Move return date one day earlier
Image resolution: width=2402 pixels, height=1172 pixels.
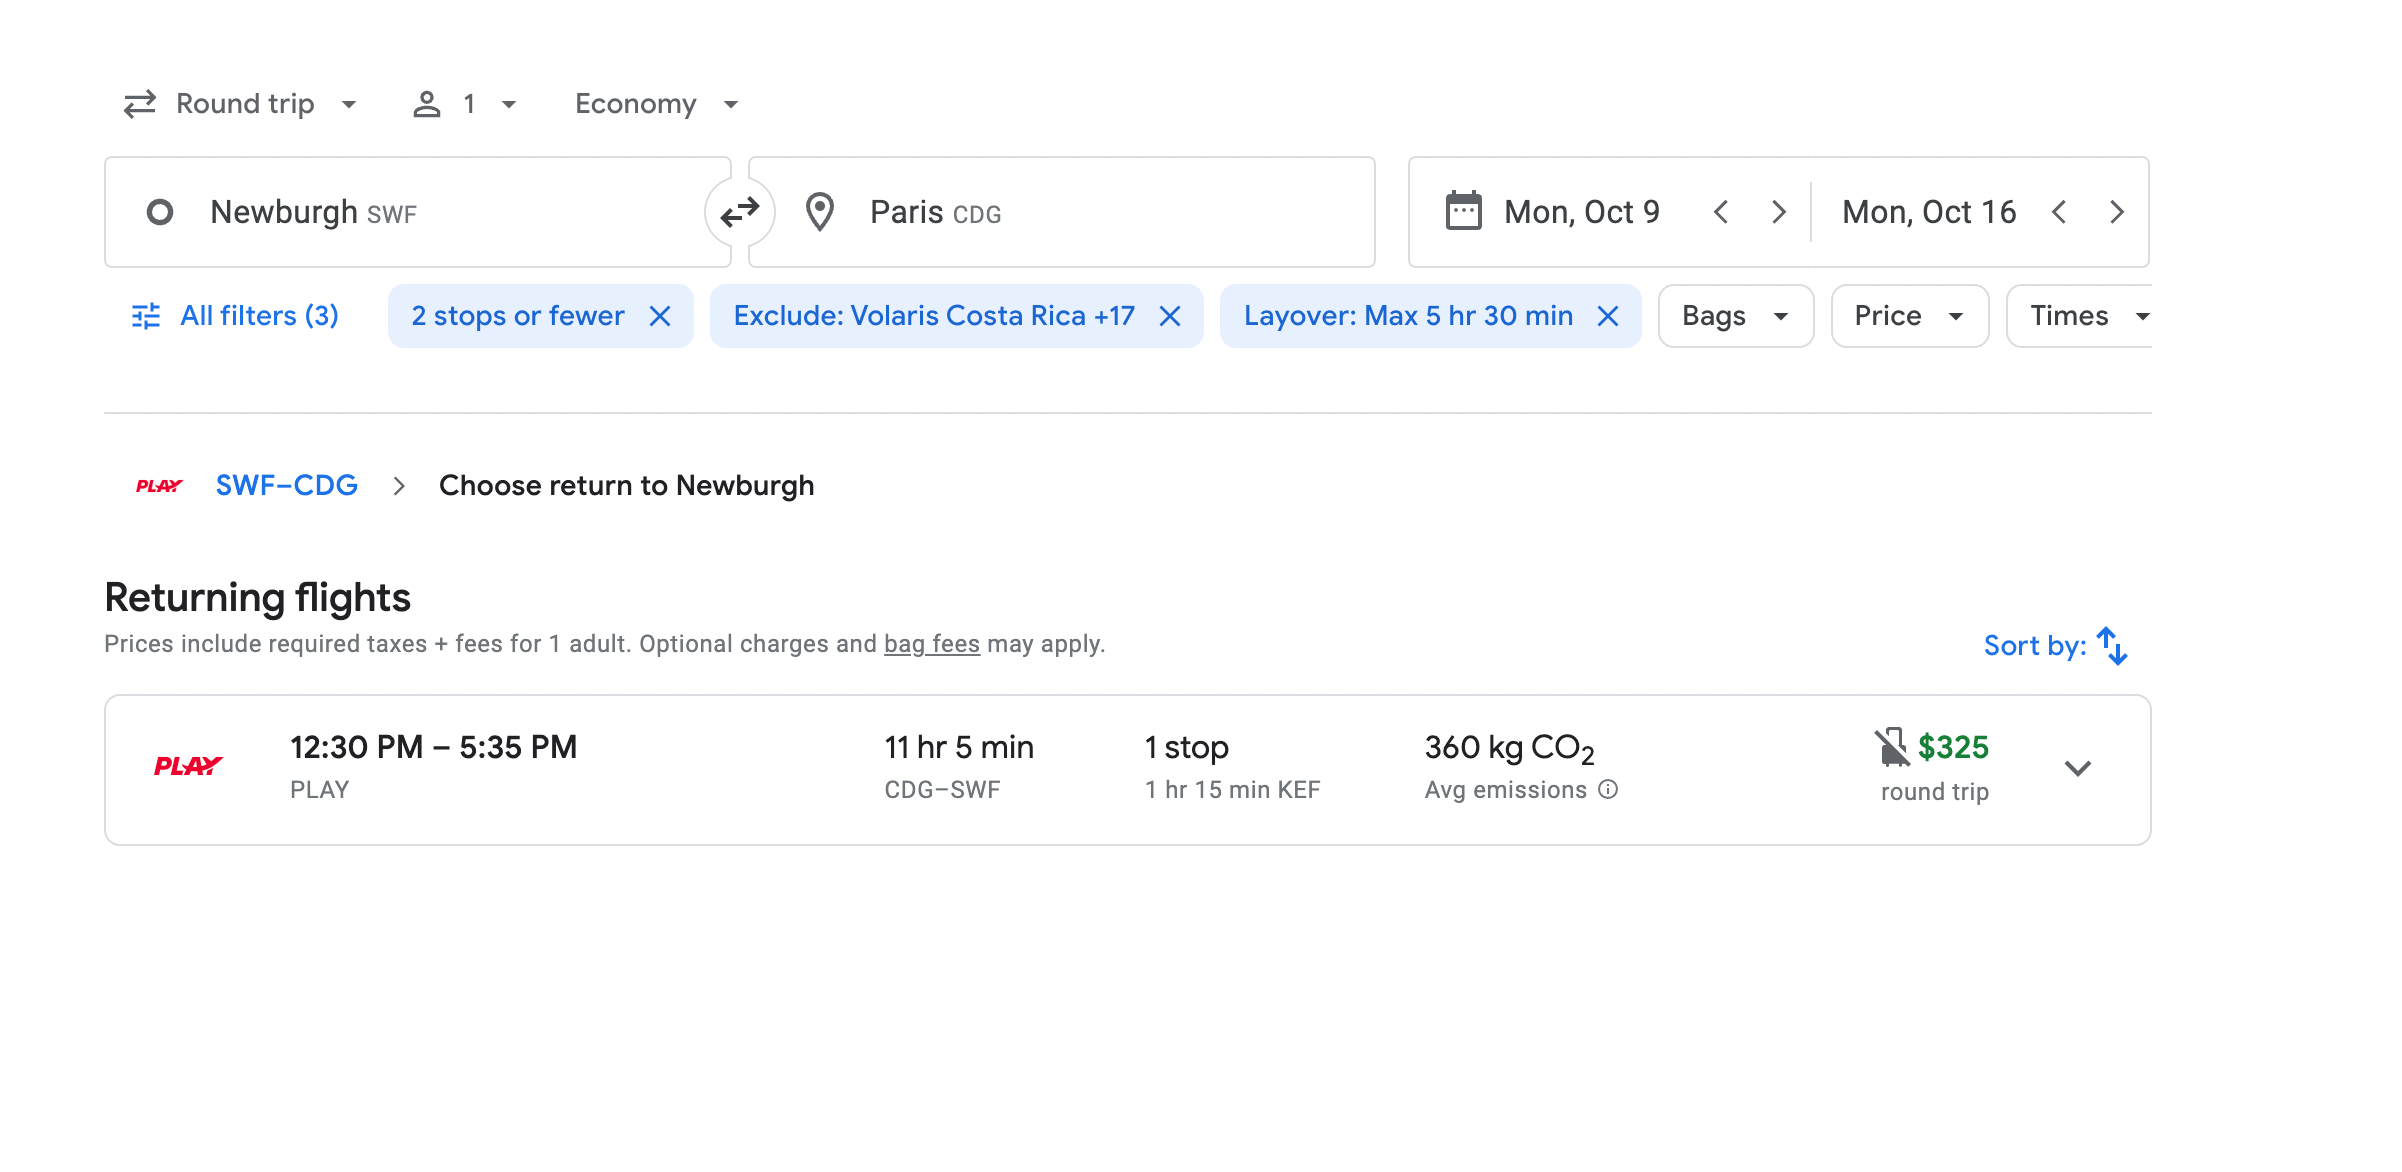[x=2059, y=212]
